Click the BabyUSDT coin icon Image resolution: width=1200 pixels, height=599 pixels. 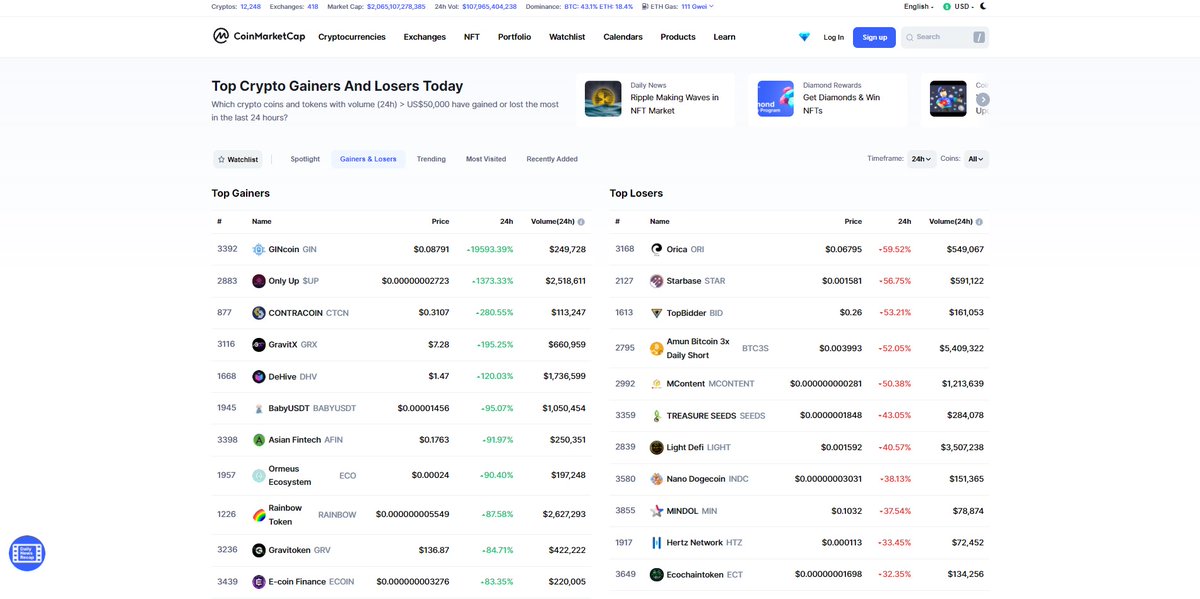[x=259, y=408]
